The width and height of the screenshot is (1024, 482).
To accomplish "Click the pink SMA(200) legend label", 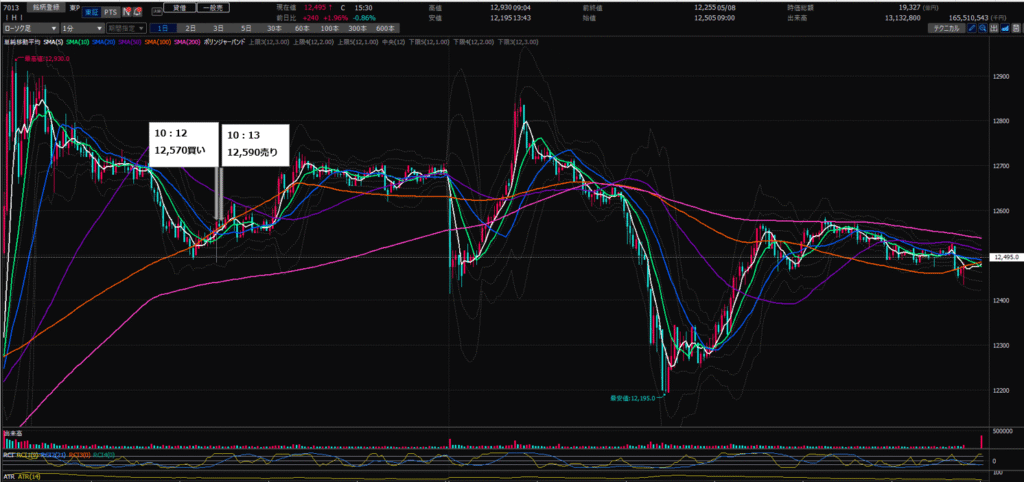I will [x=187, y=42].
